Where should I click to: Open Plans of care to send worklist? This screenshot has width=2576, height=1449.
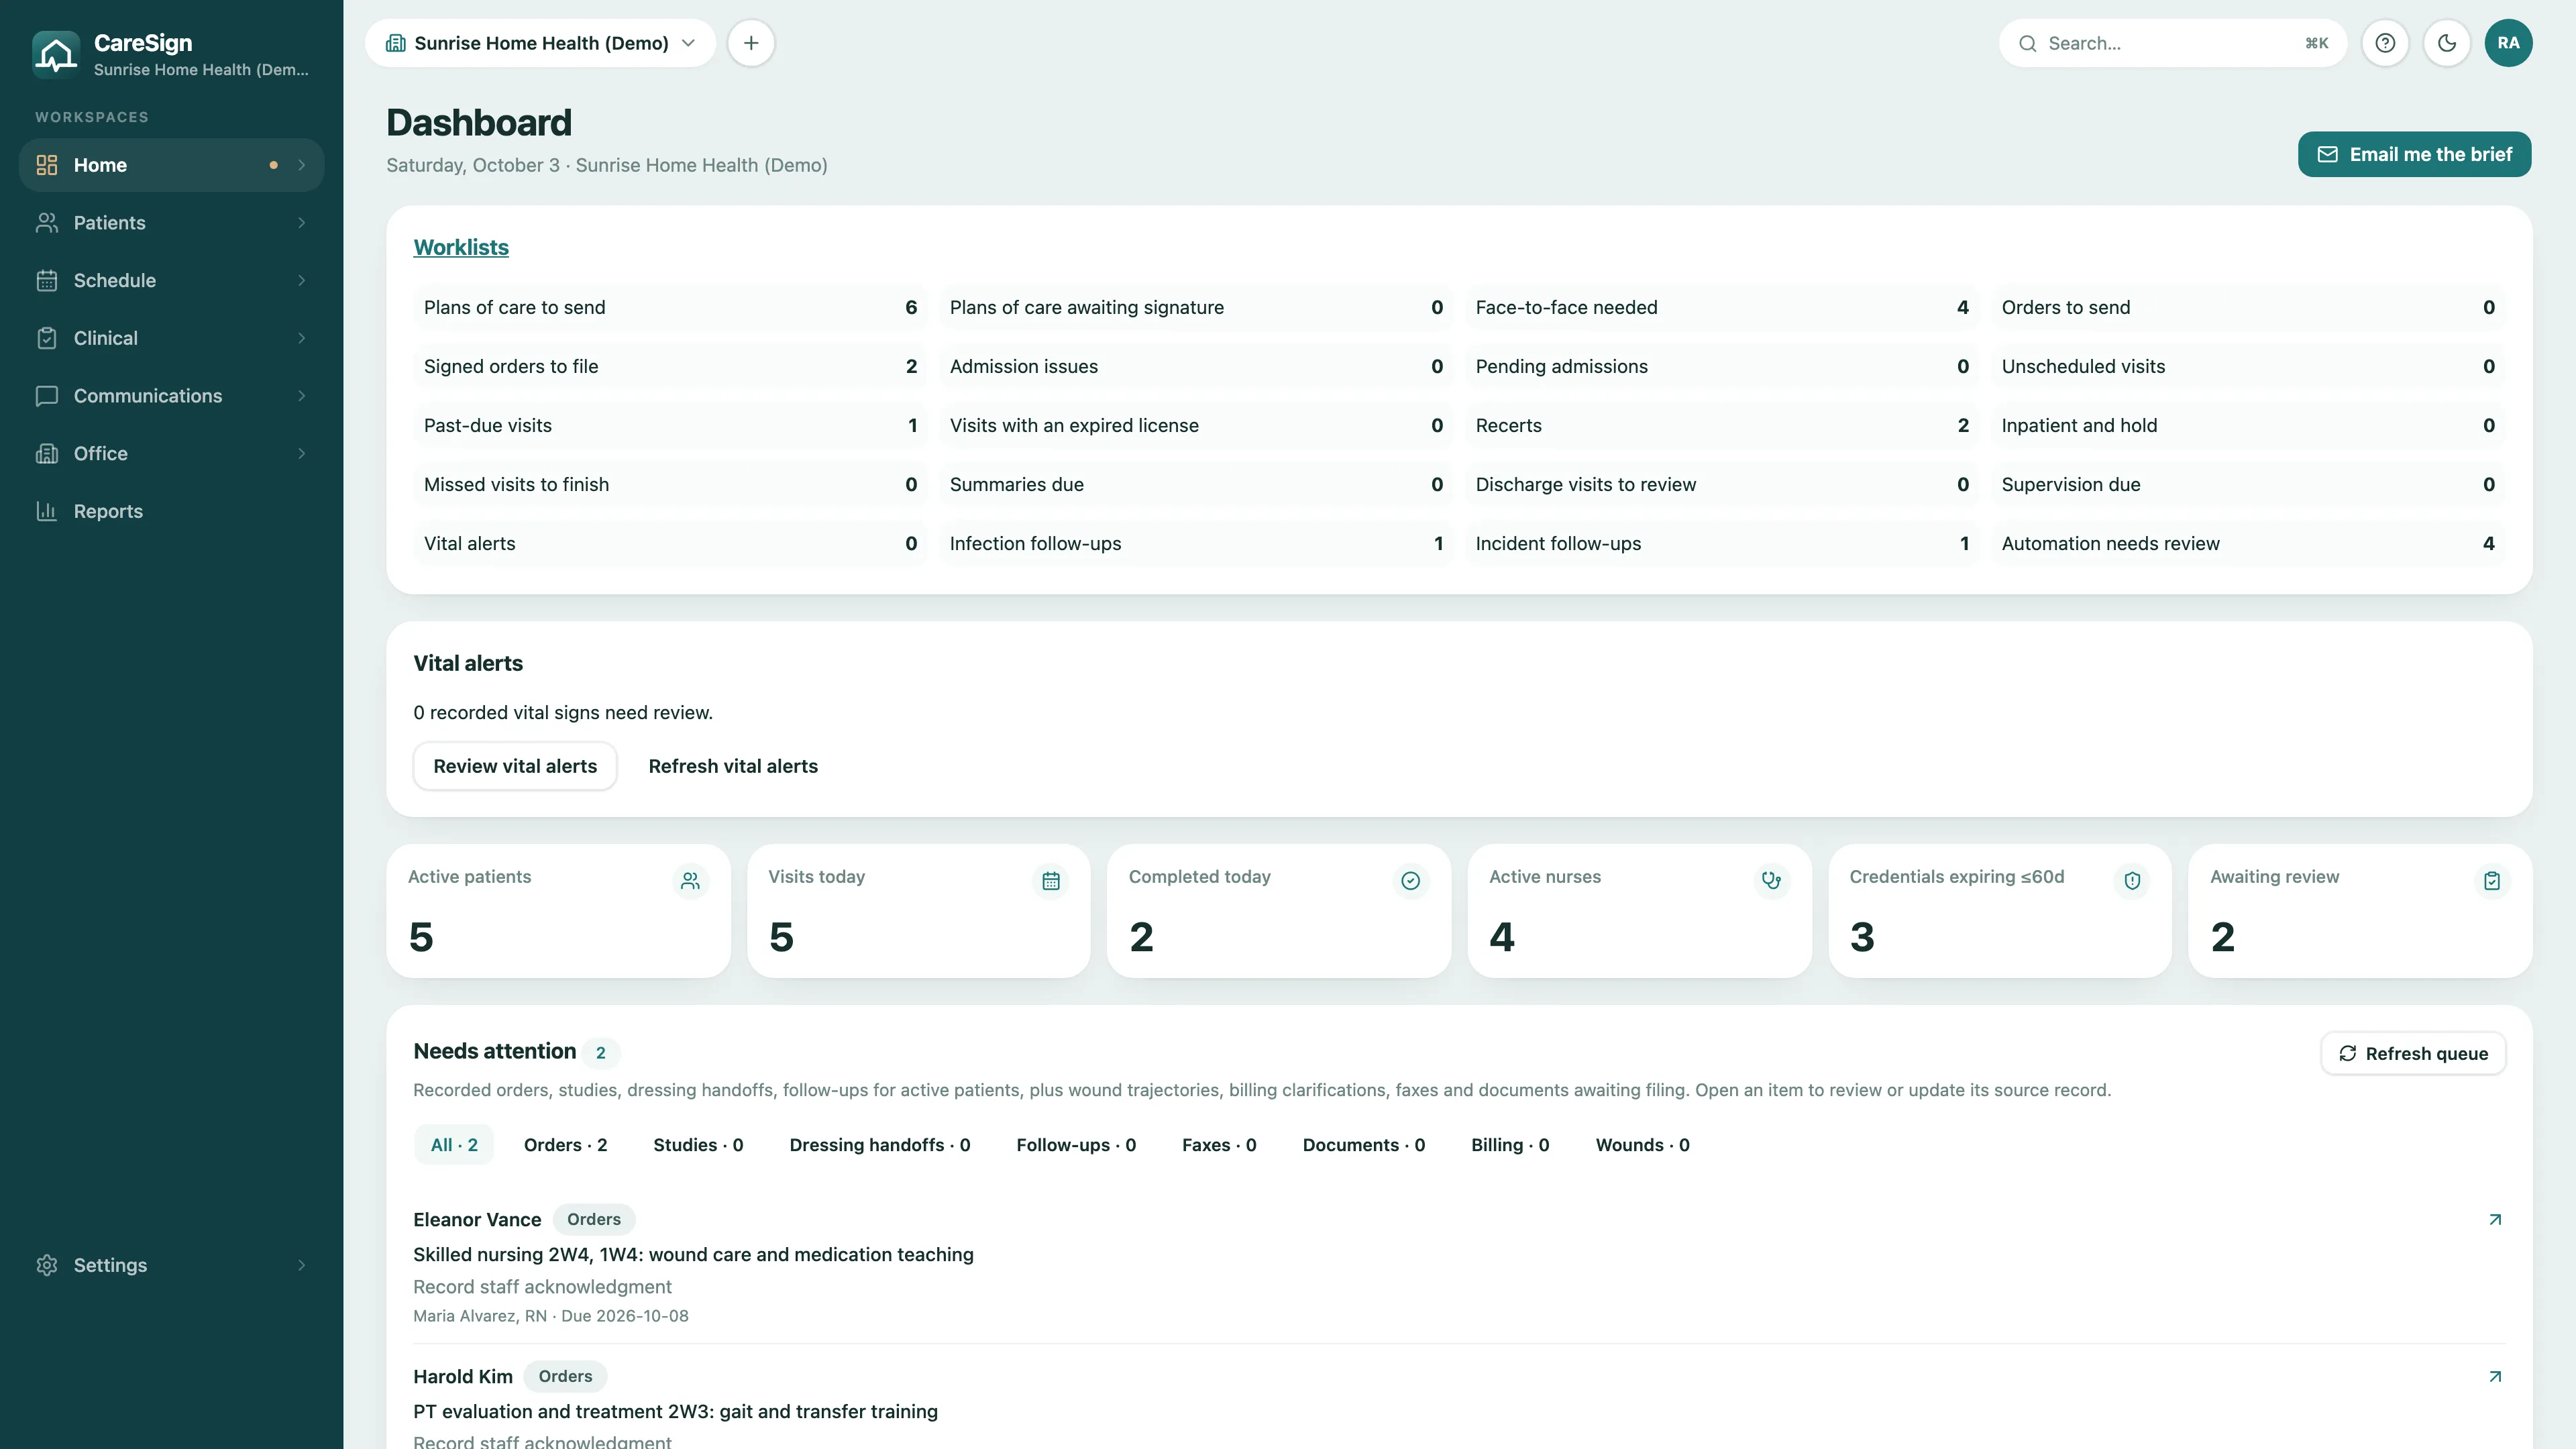[670, 307]
